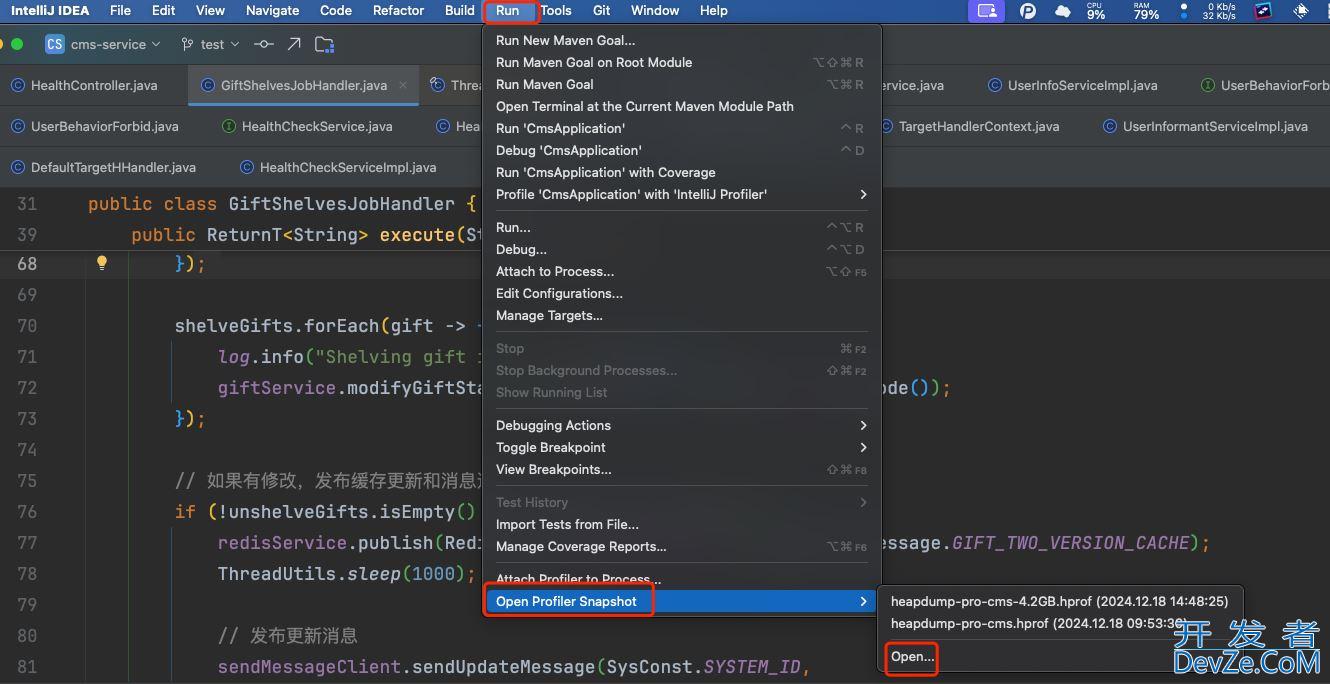Close the GiftShelvesJobHandler.java tab

tap(404, 85)
